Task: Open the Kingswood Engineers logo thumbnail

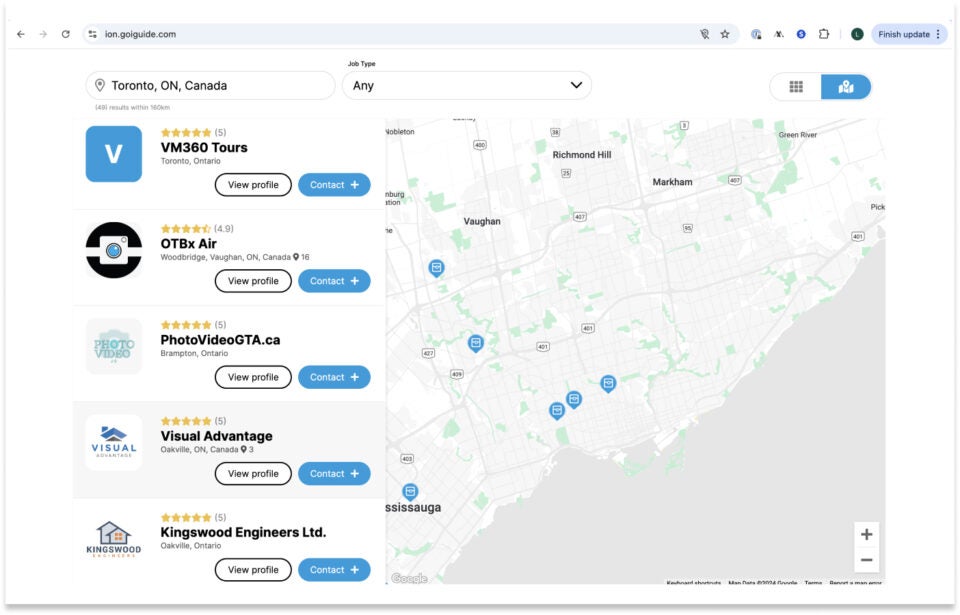Action: tap(113, 539)
